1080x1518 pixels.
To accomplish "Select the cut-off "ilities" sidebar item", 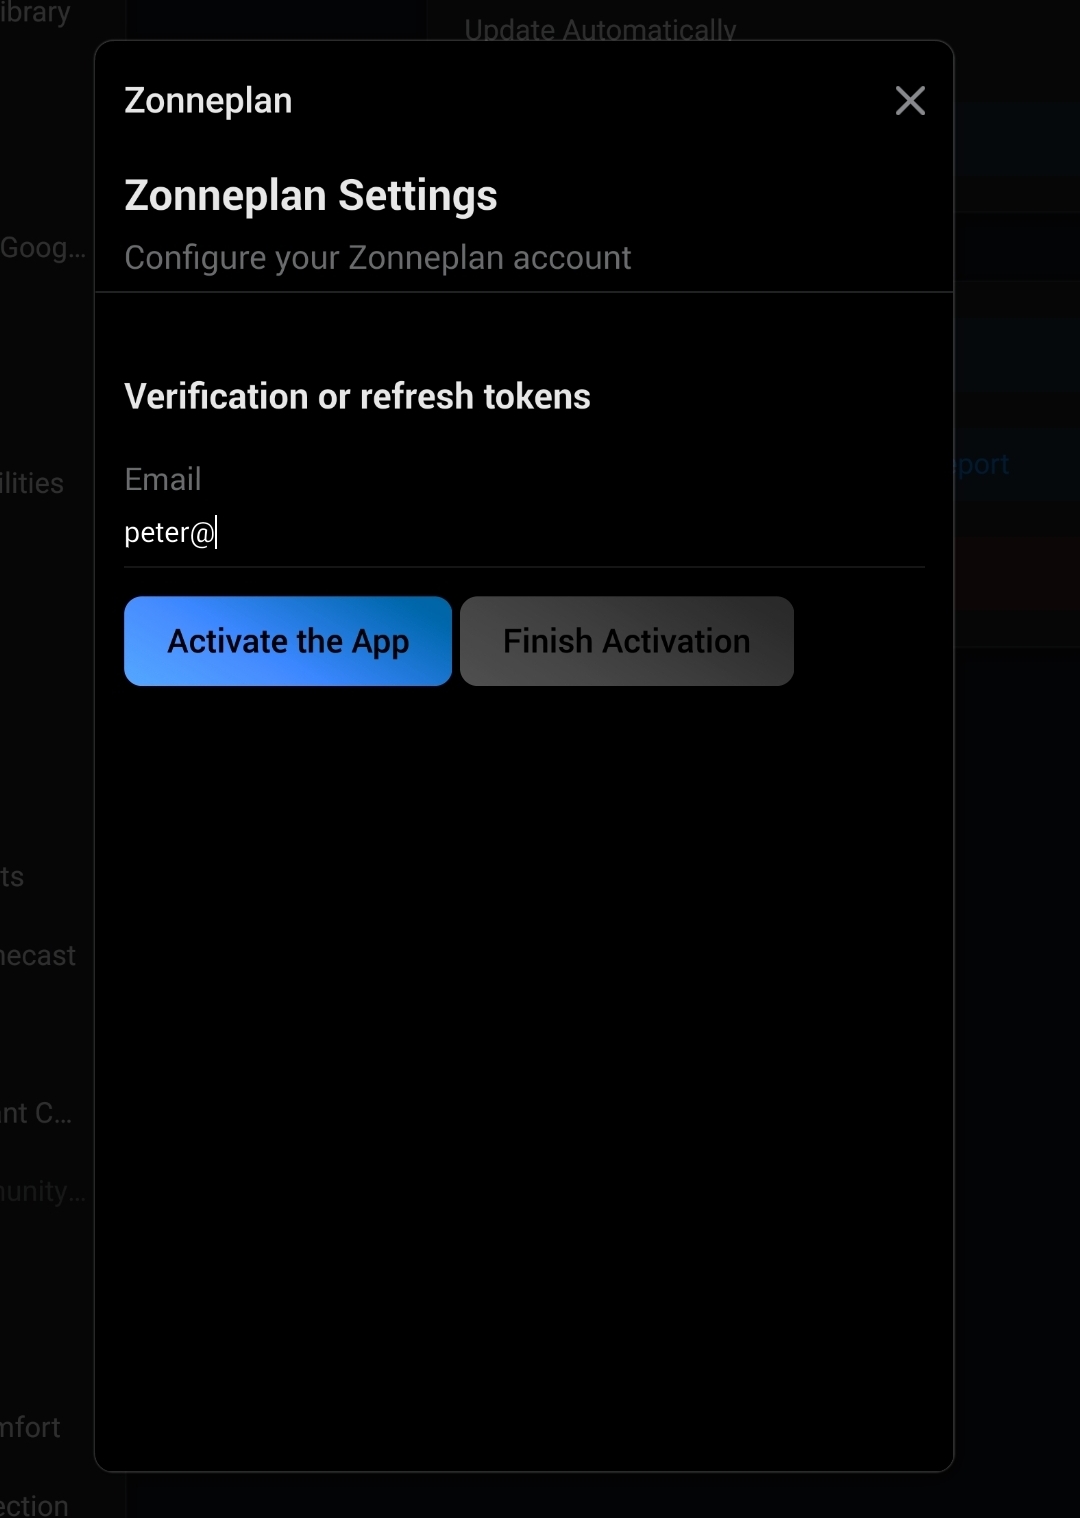I will (x=33, y=483).
